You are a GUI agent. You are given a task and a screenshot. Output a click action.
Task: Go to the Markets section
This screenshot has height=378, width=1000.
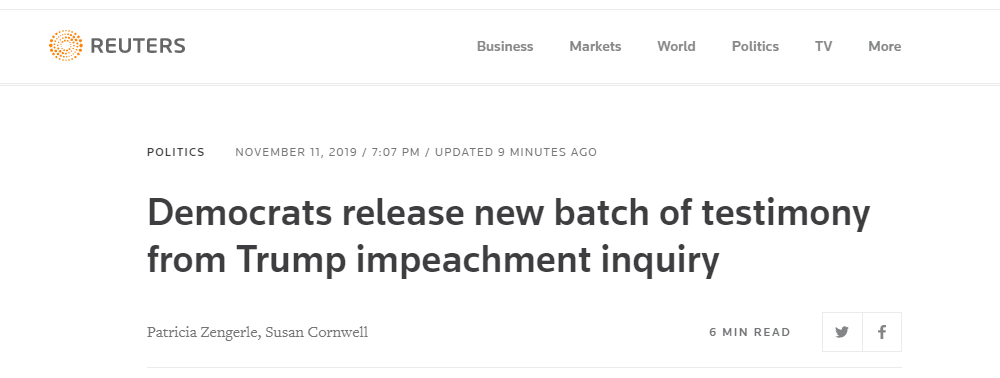pos(595,47)
